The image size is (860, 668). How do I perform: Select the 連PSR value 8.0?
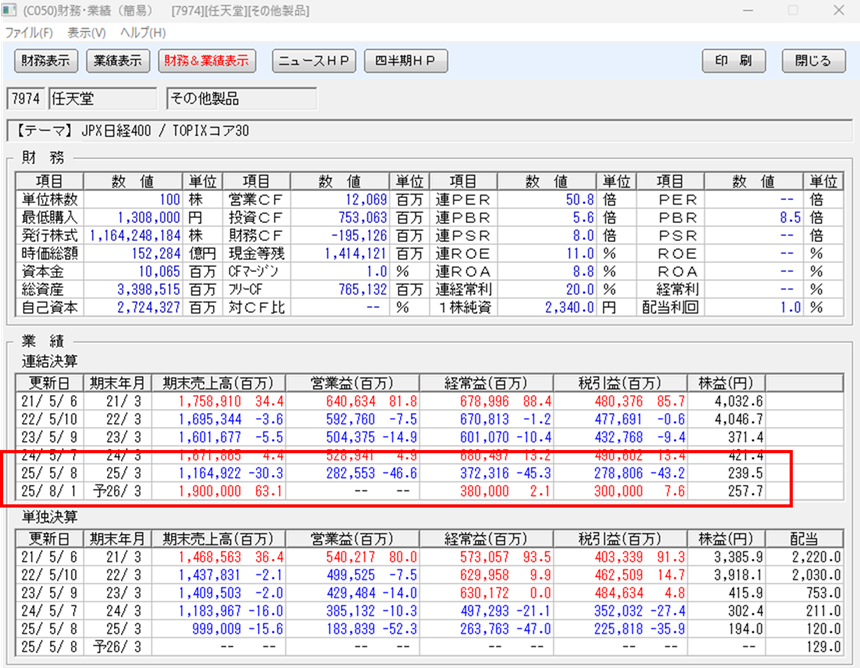click(x=584, y=236)
